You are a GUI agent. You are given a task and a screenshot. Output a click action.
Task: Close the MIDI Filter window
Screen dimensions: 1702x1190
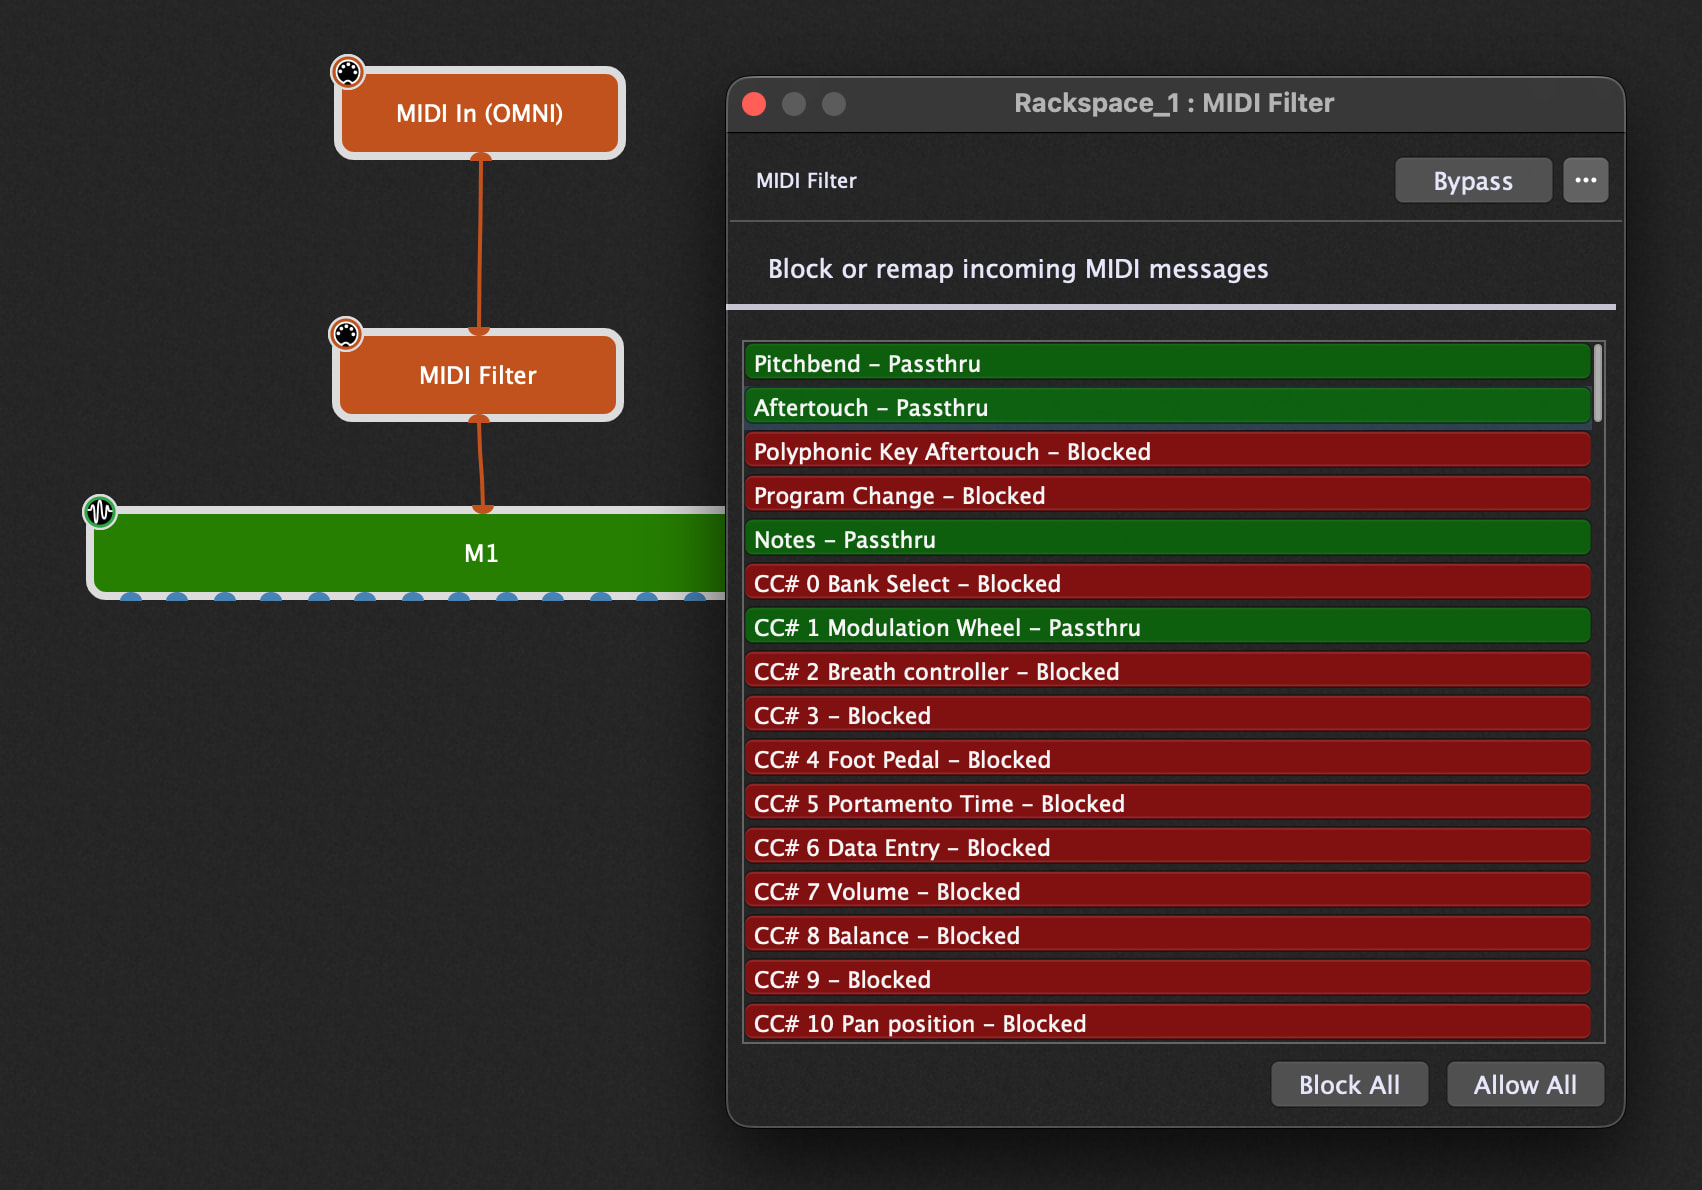pos(754,104)
